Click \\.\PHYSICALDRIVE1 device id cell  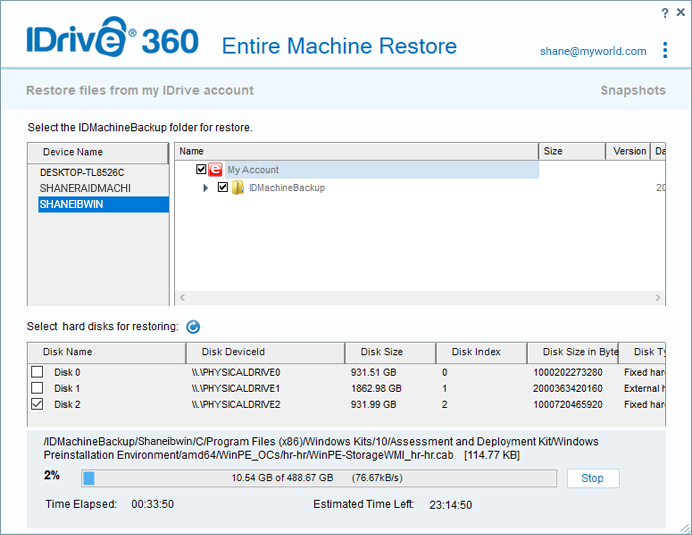236,388
